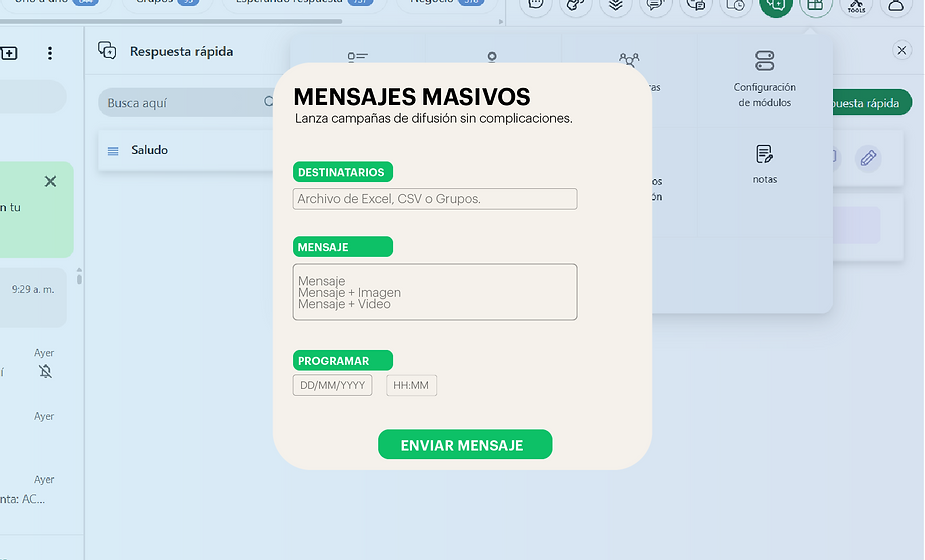Click the Respuesta rápida header icon
The image size is (925, 560).
(107, 51)
